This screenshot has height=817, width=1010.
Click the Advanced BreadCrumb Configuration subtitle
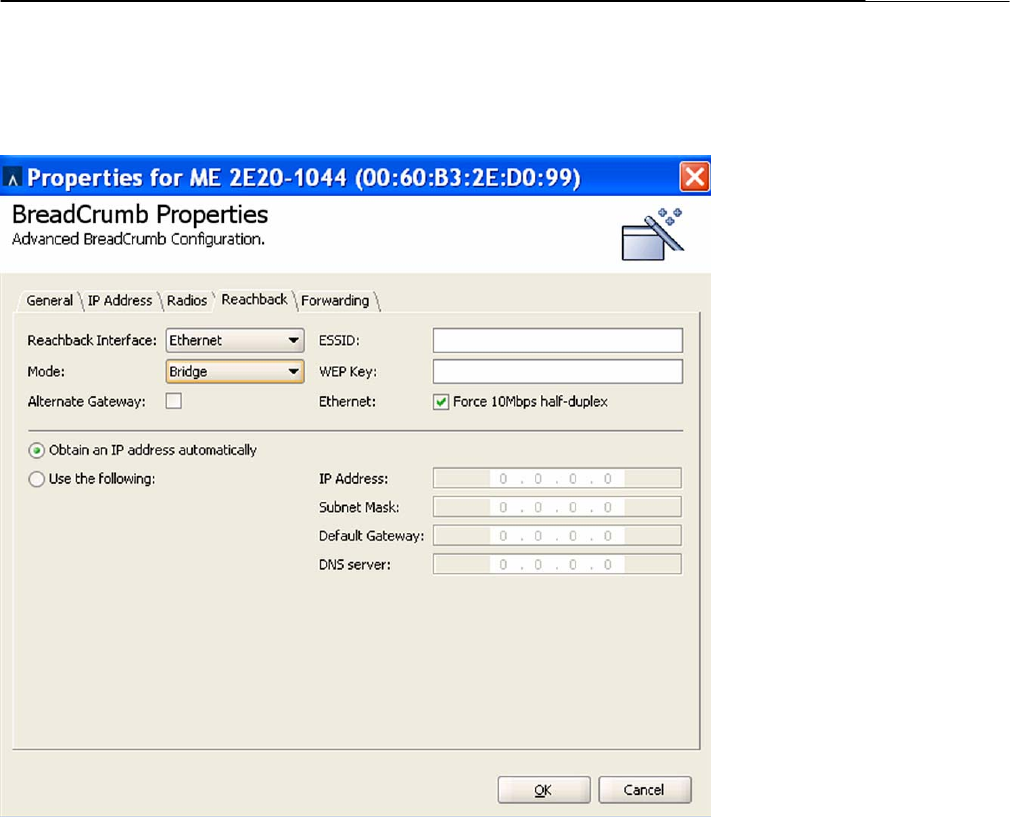tap(138, 239)
